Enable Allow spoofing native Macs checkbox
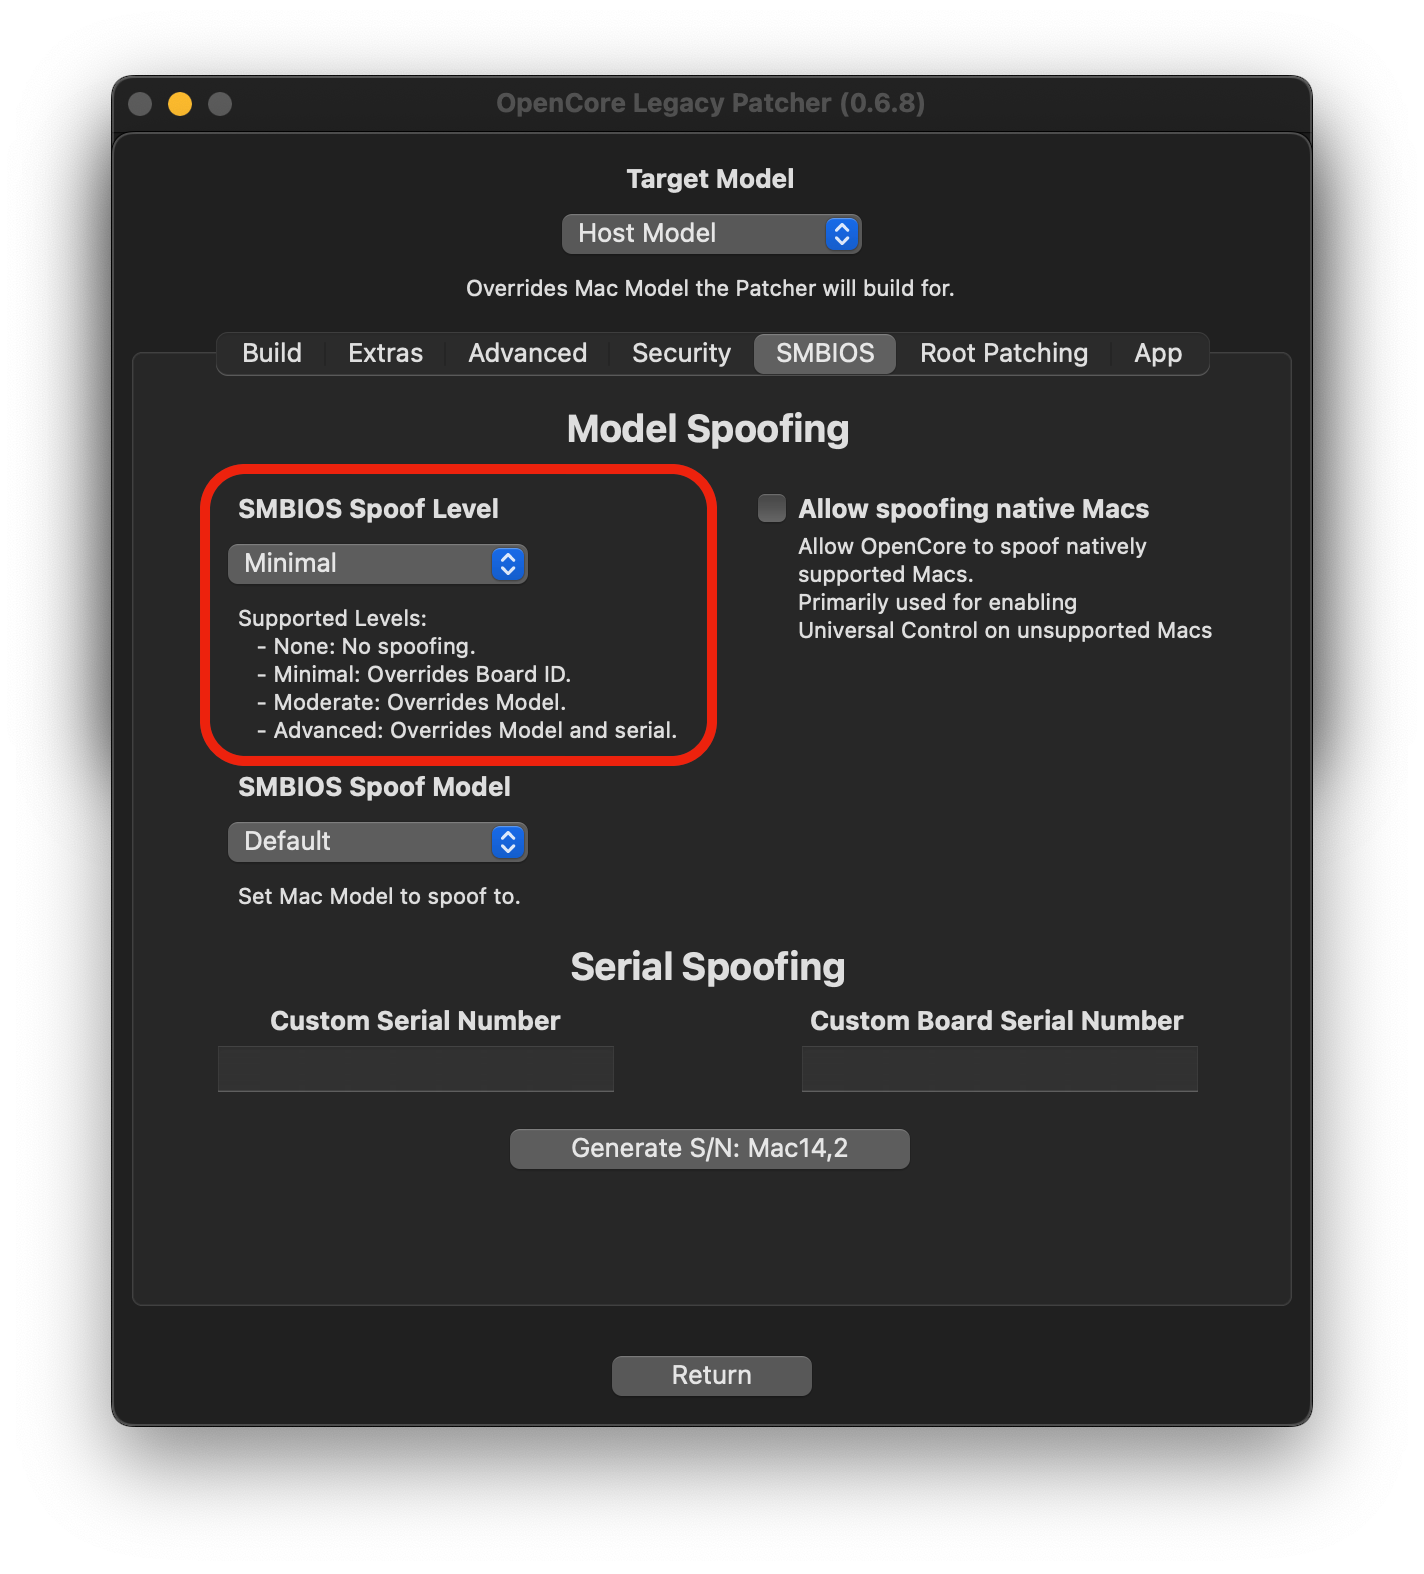 772,508
